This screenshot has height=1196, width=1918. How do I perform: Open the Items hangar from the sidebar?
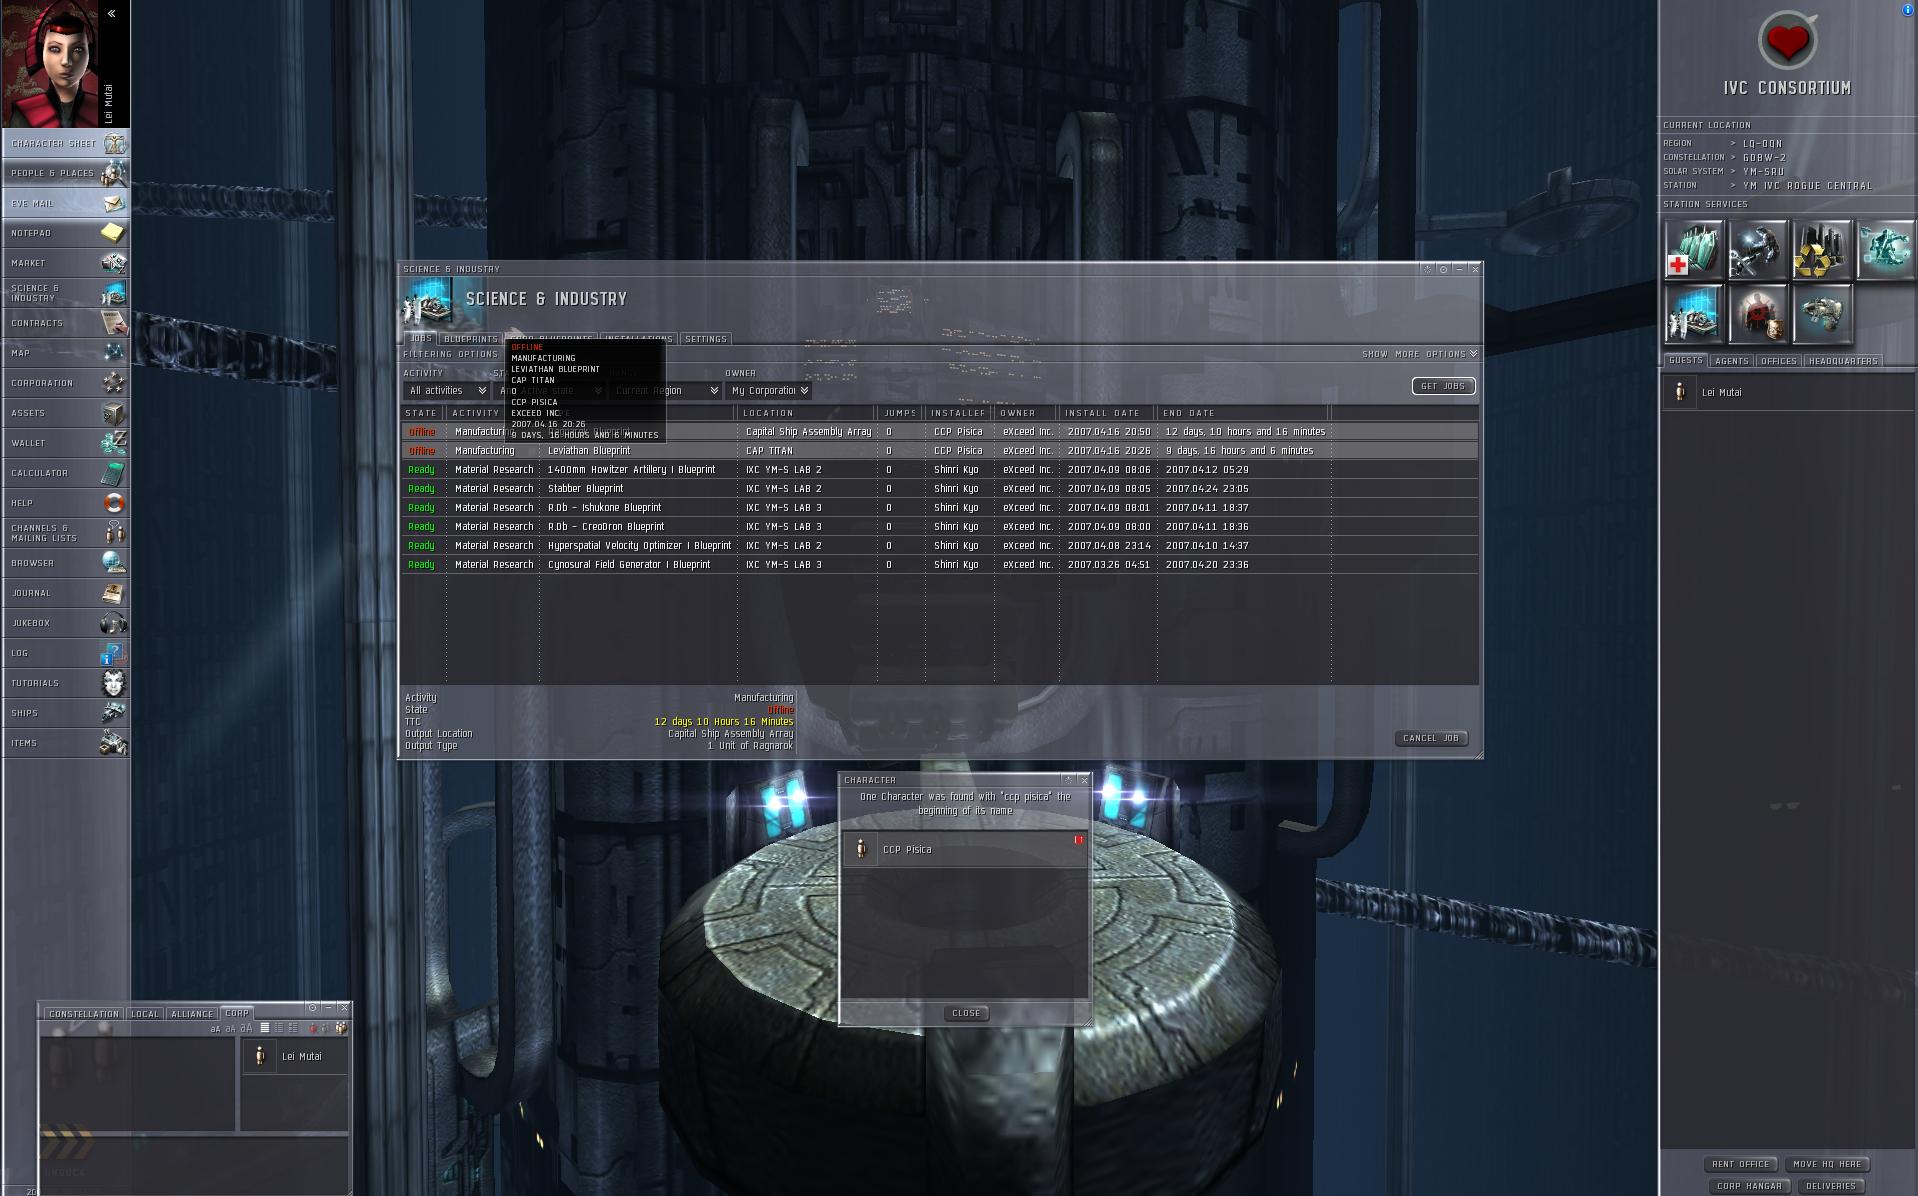click(x=65, y=743)
